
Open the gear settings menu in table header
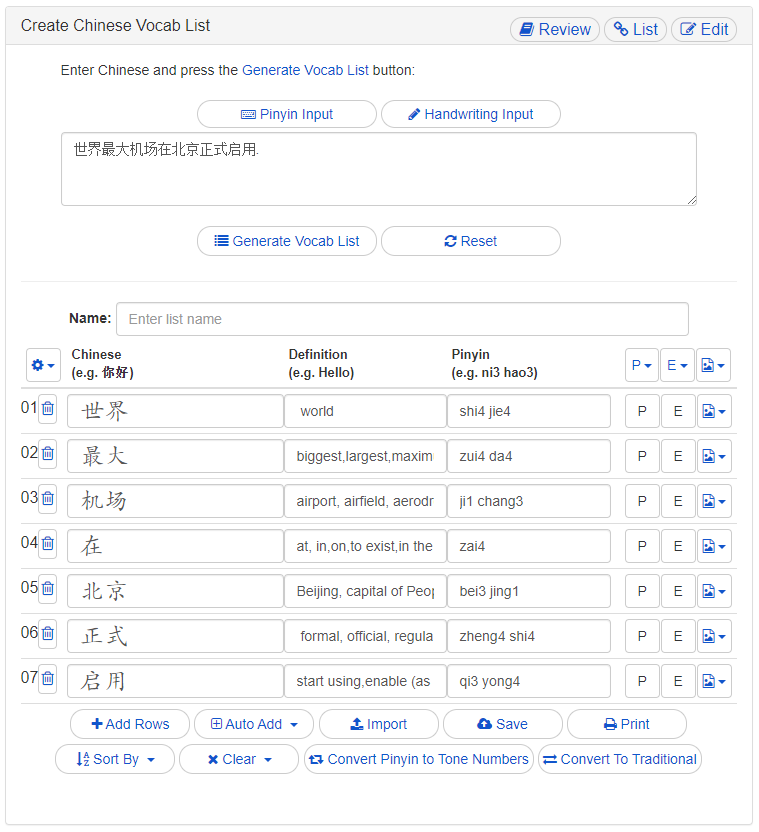click(43, 365)
